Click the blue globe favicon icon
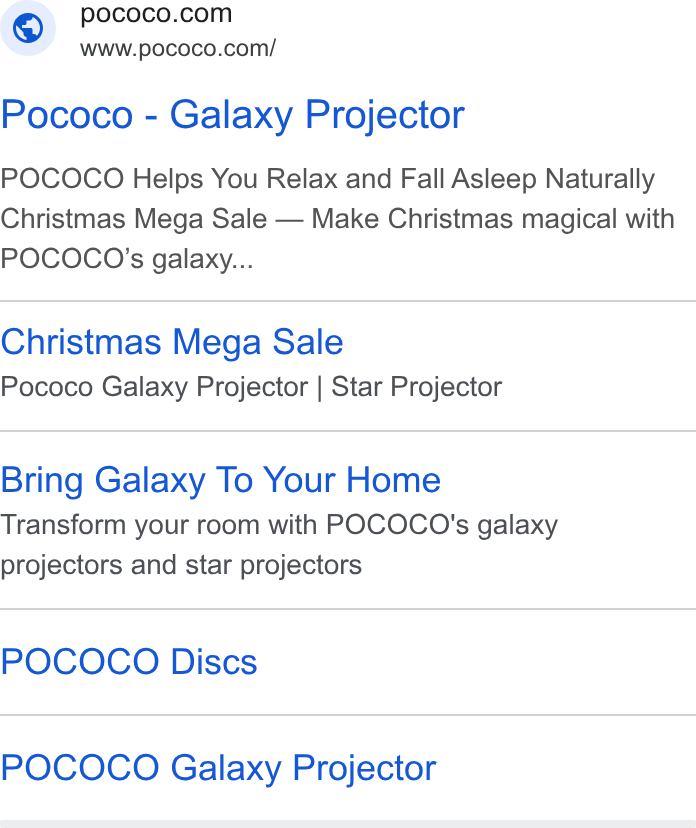Image resolution: width=696 pixels, height=828 pixels. tap(28, 28)
